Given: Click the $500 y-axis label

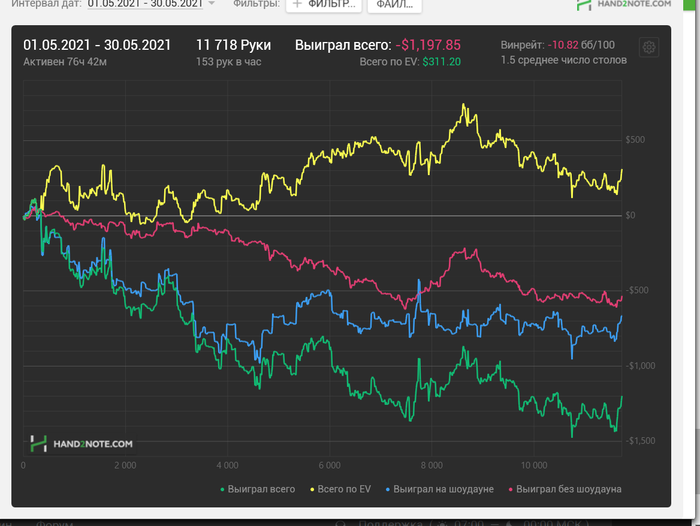Looking at the screenshot, I should (x=635, y=140).
